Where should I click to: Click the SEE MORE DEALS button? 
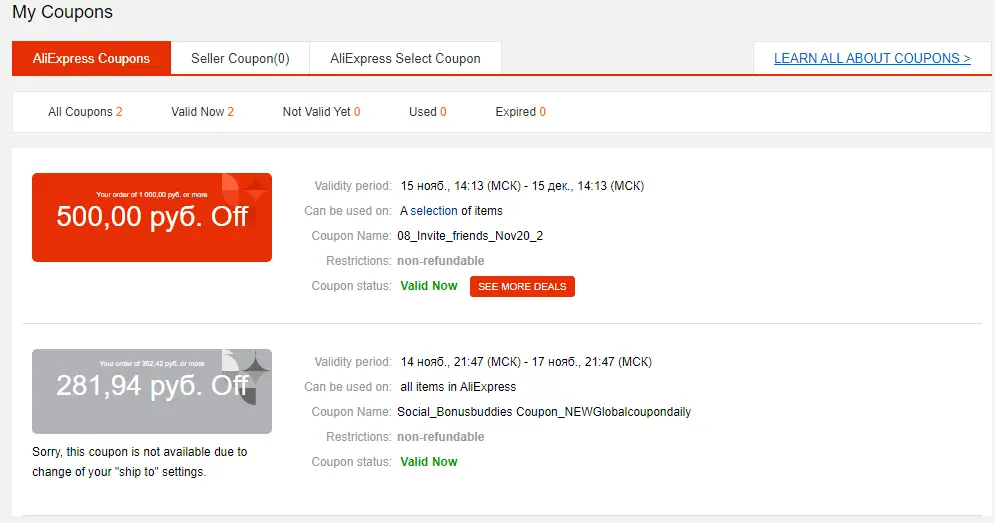pyautogui.click(x=522, y=286)
